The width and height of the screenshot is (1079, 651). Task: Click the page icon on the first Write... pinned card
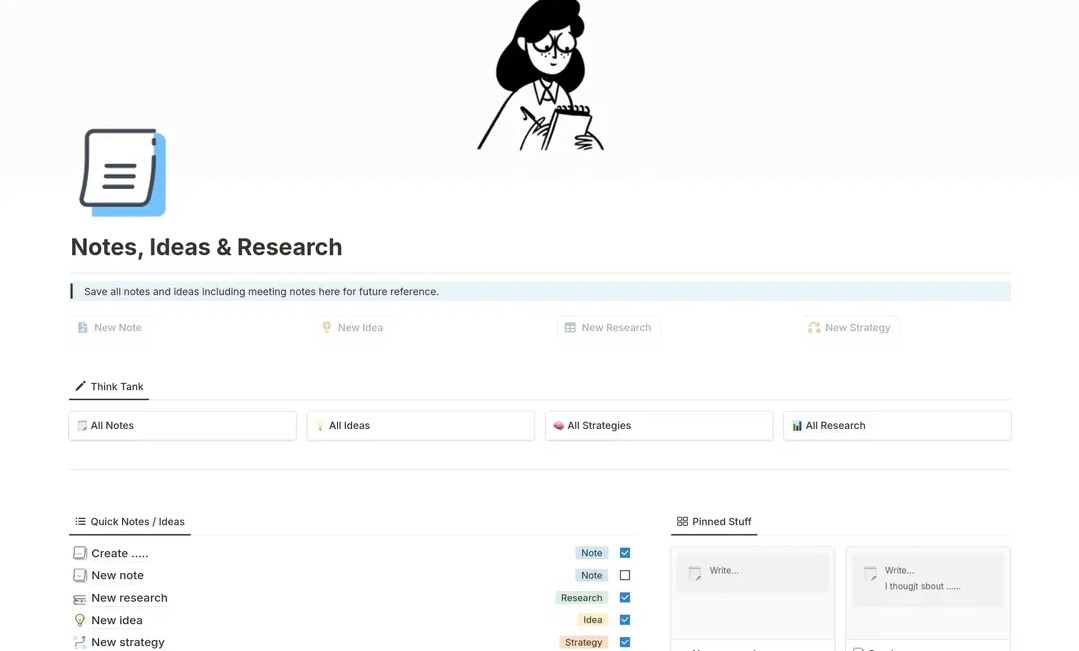[x=697, y=572]
